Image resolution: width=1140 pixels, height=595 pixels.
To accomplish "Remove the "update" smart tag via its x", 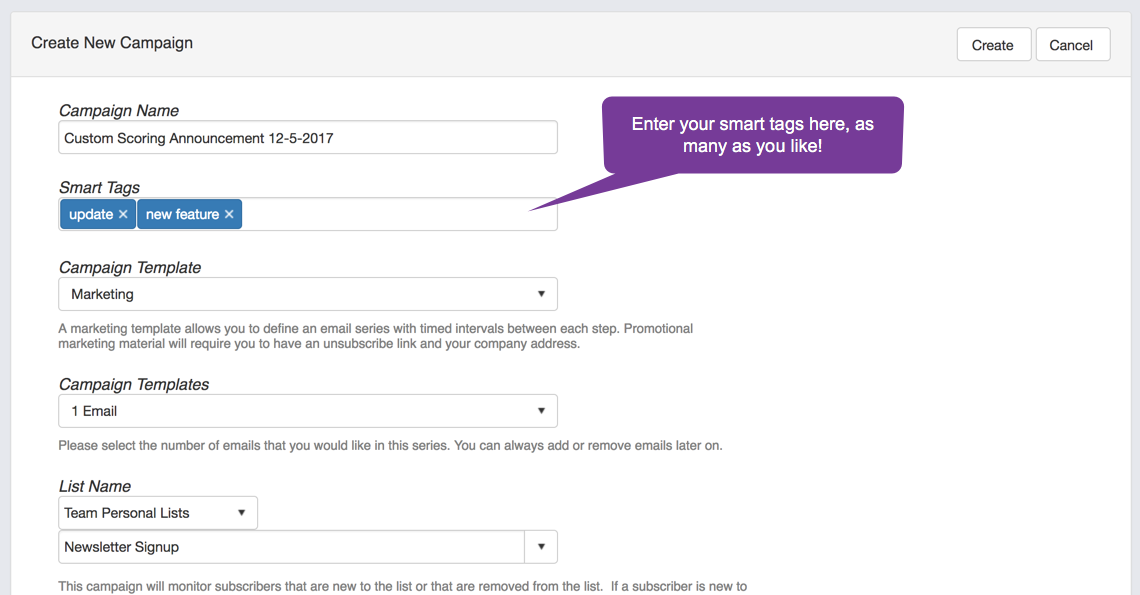I will [x=123, y=214].
